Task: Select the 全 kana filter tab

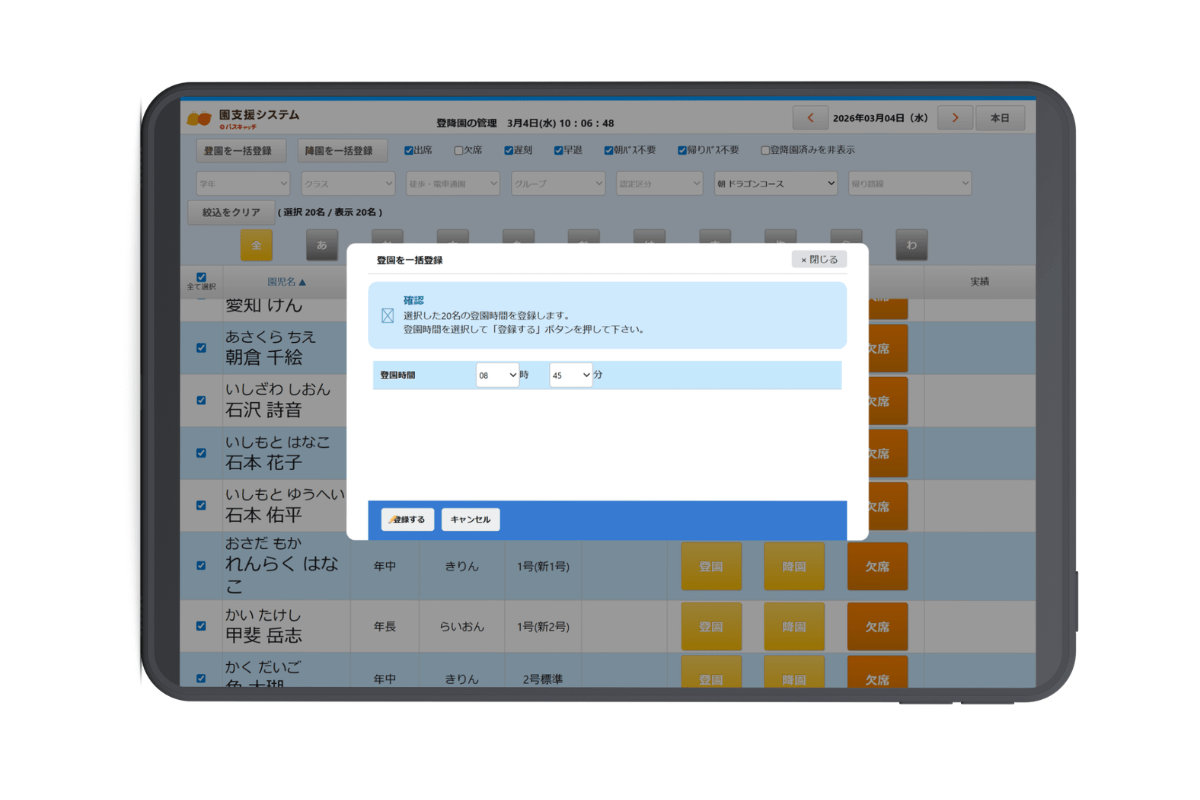Action: click(x=256, y=245)
